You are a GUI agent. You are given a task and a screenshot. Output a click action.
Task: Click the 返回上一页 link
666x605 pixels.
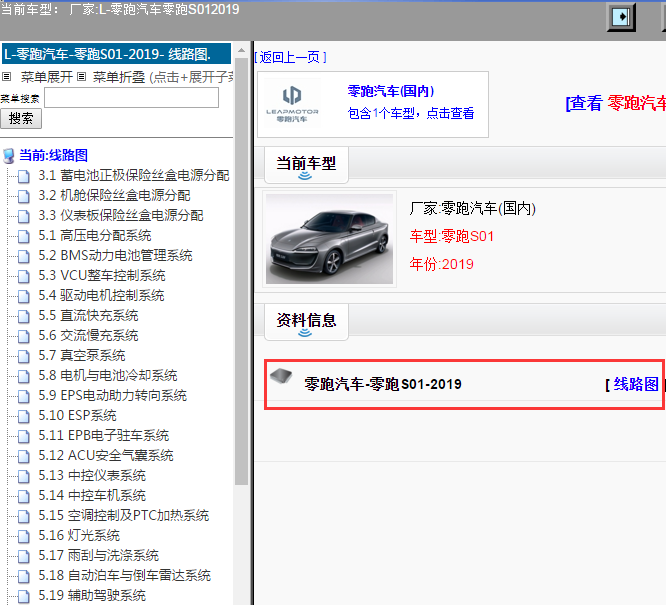(290, 57)
